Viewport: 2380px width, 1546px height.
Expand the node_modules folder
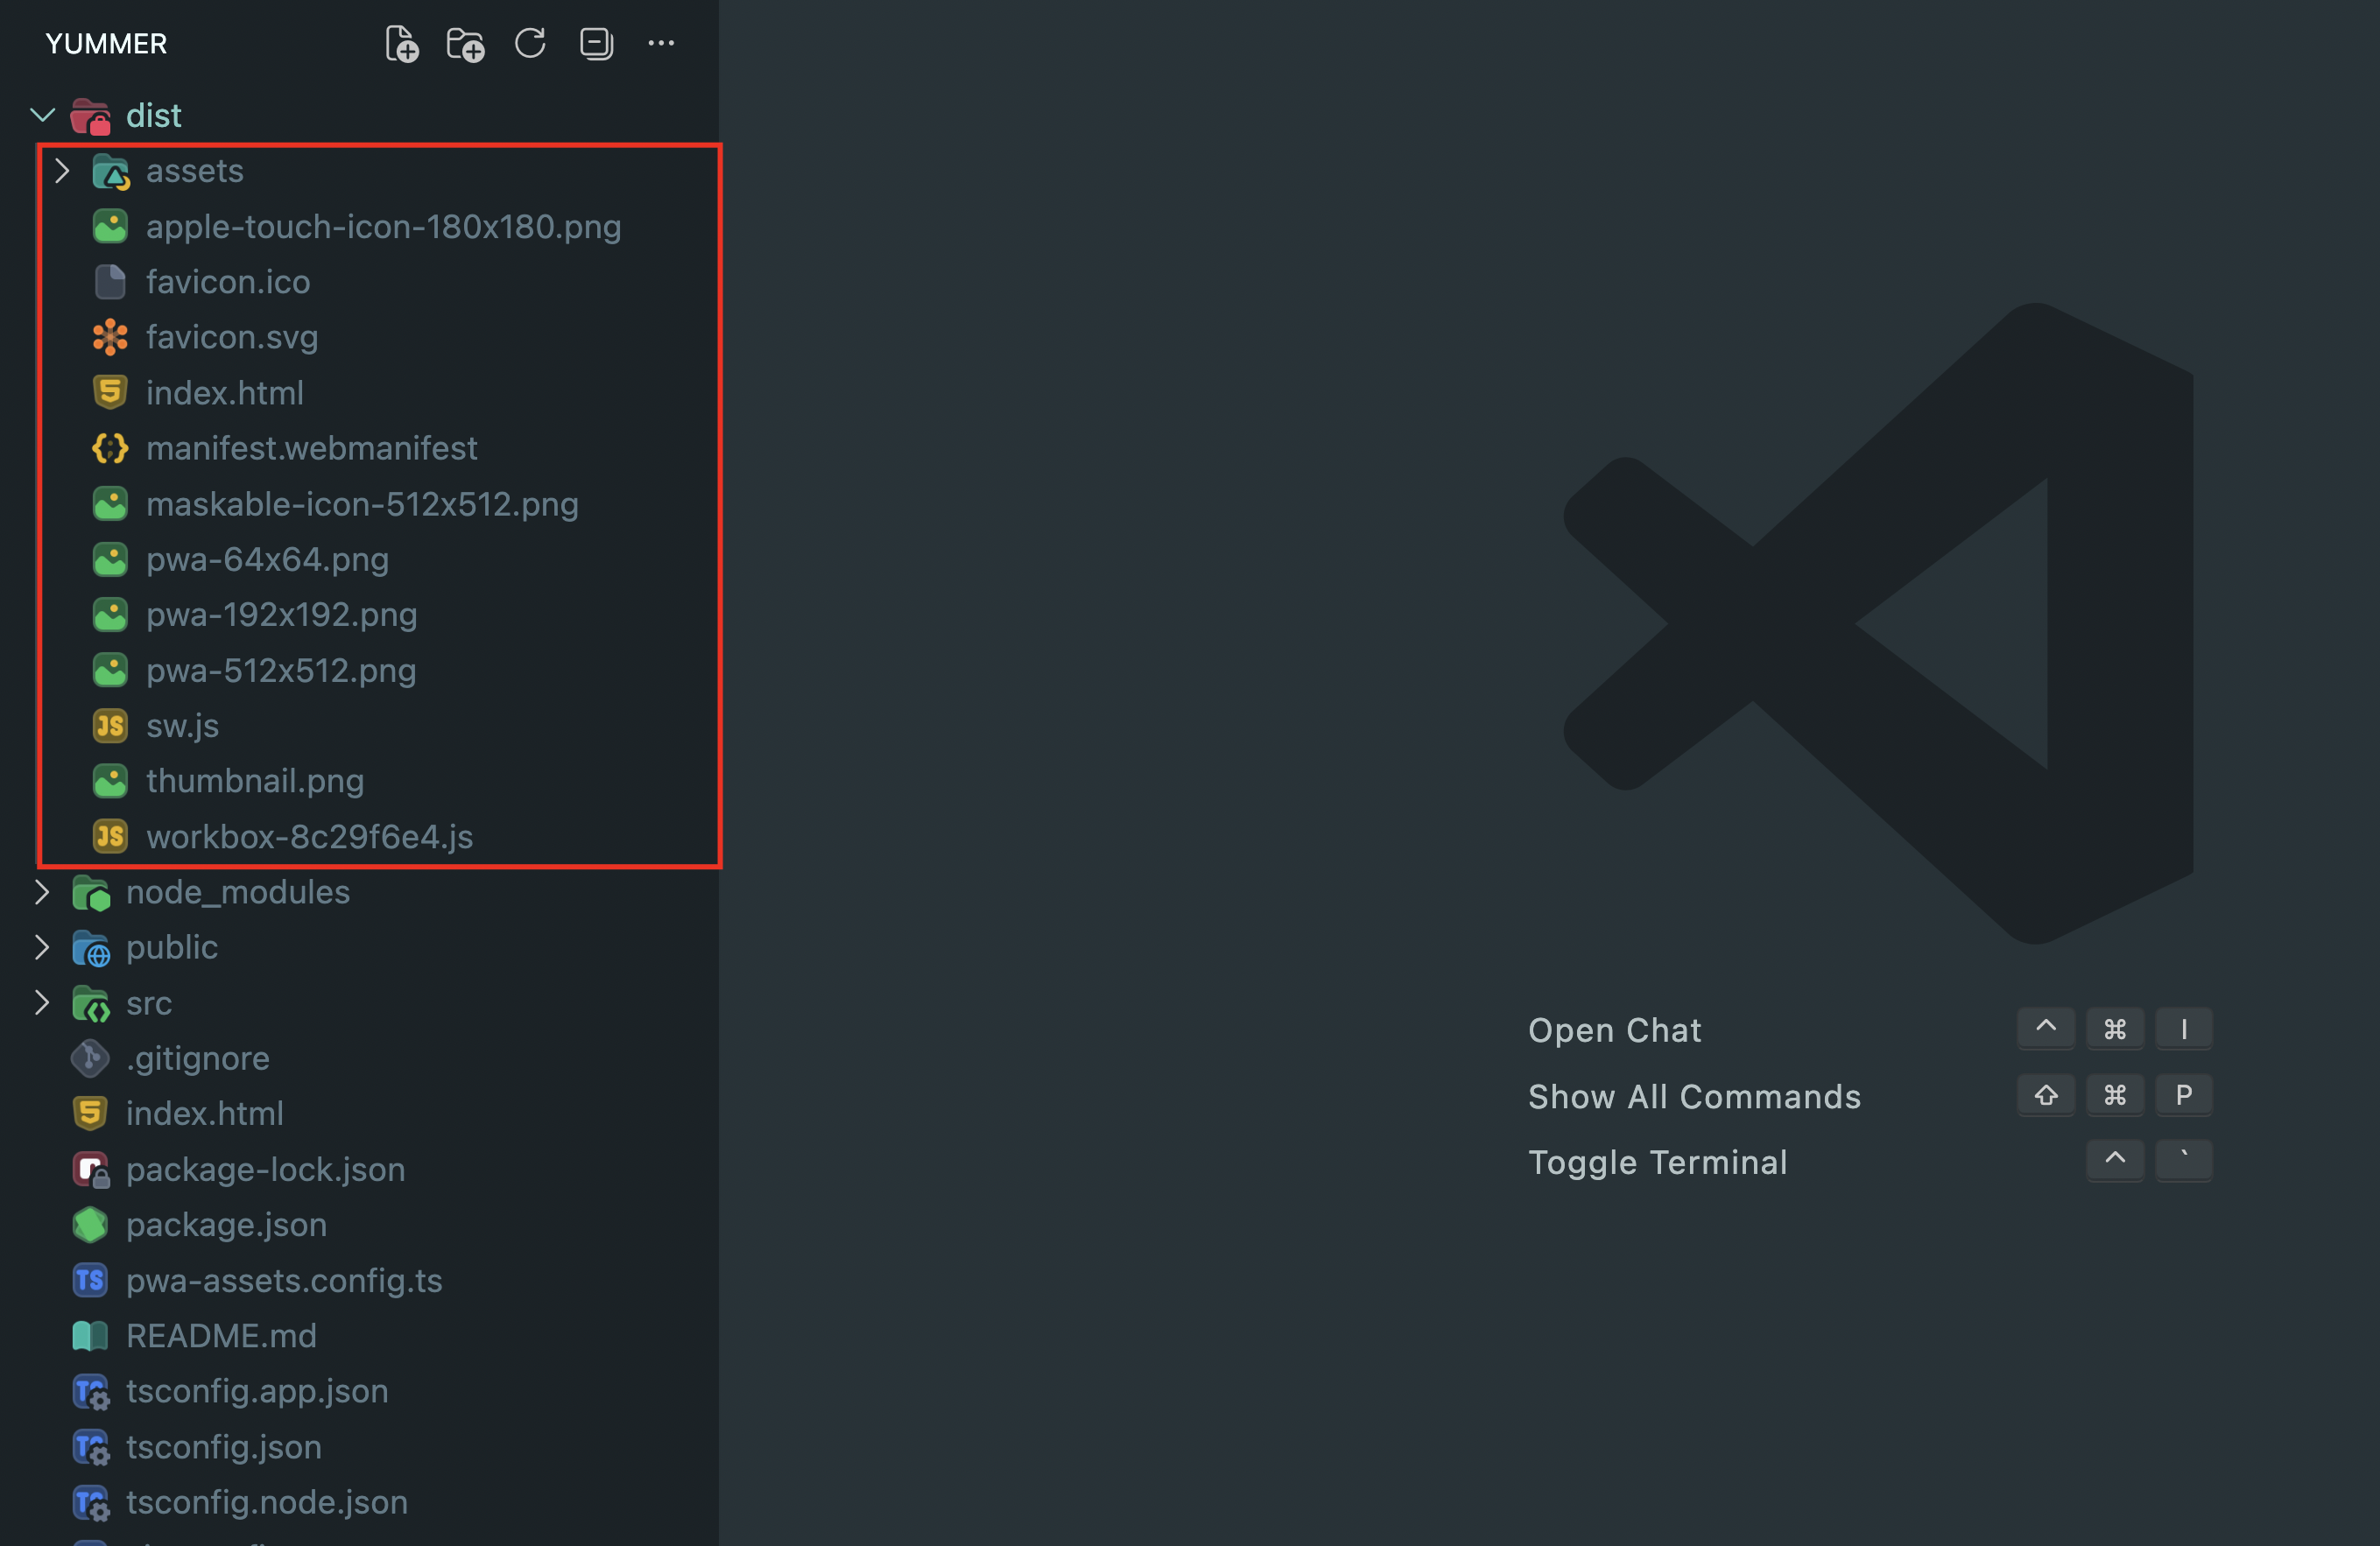[x=42, y=892]
